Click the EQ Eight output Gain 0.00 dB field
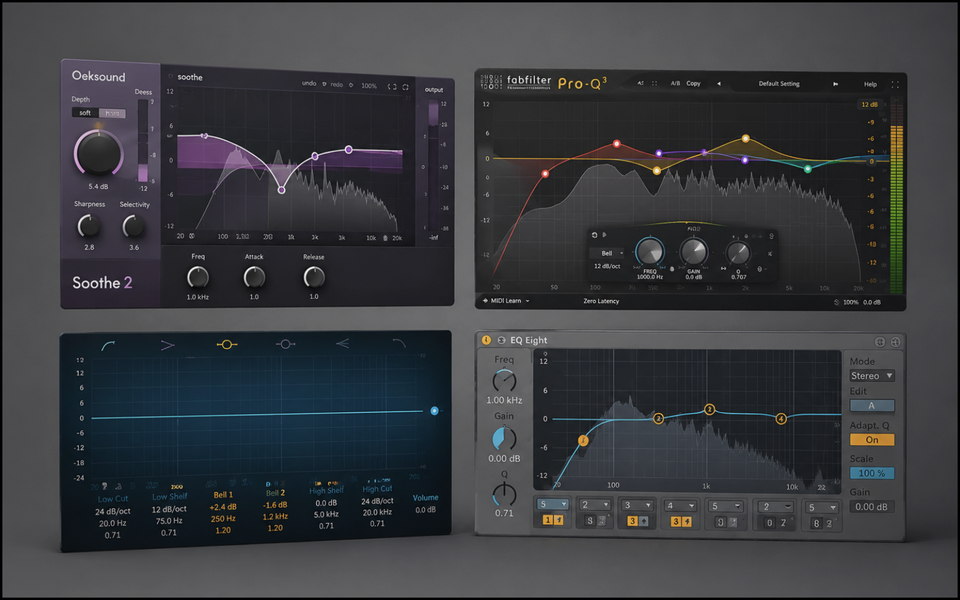 [x=872, y=507]
